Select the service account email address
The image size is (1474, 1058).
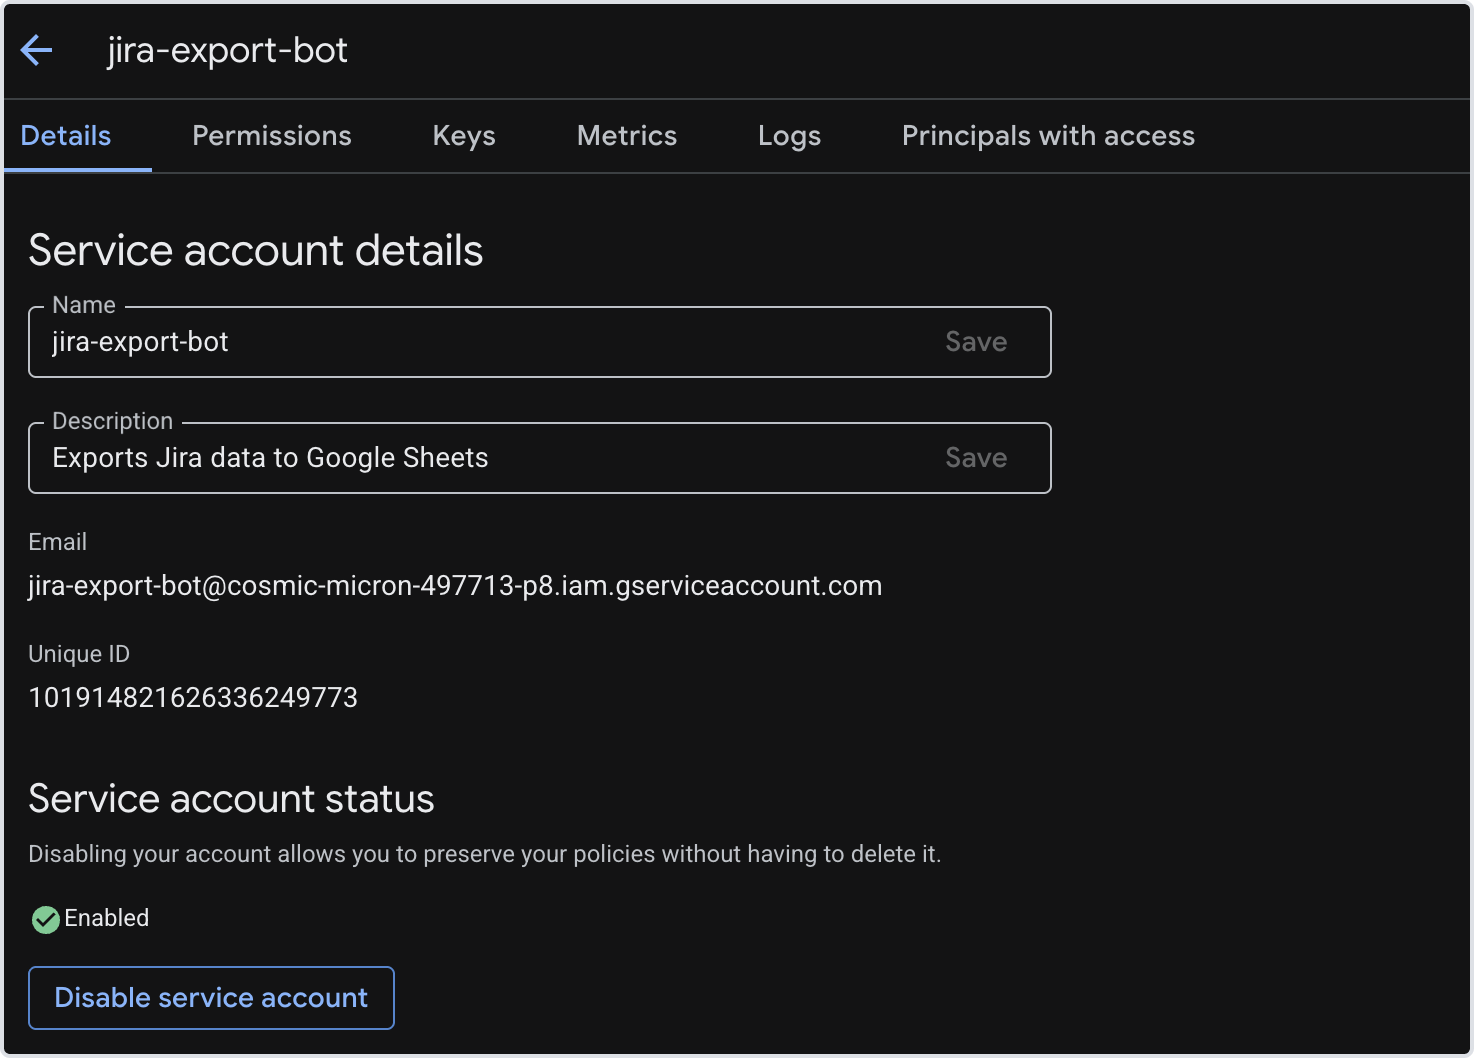(x=455, y=586)
